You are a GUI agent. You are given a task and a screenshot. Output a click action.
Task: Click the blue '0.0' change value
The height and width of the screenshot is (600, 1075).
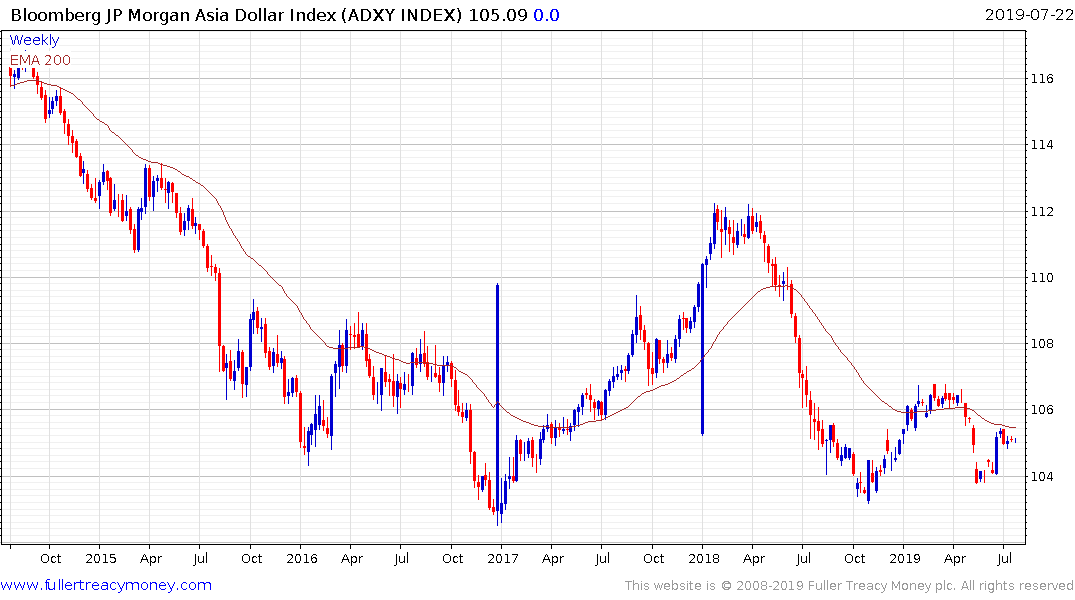546,14
